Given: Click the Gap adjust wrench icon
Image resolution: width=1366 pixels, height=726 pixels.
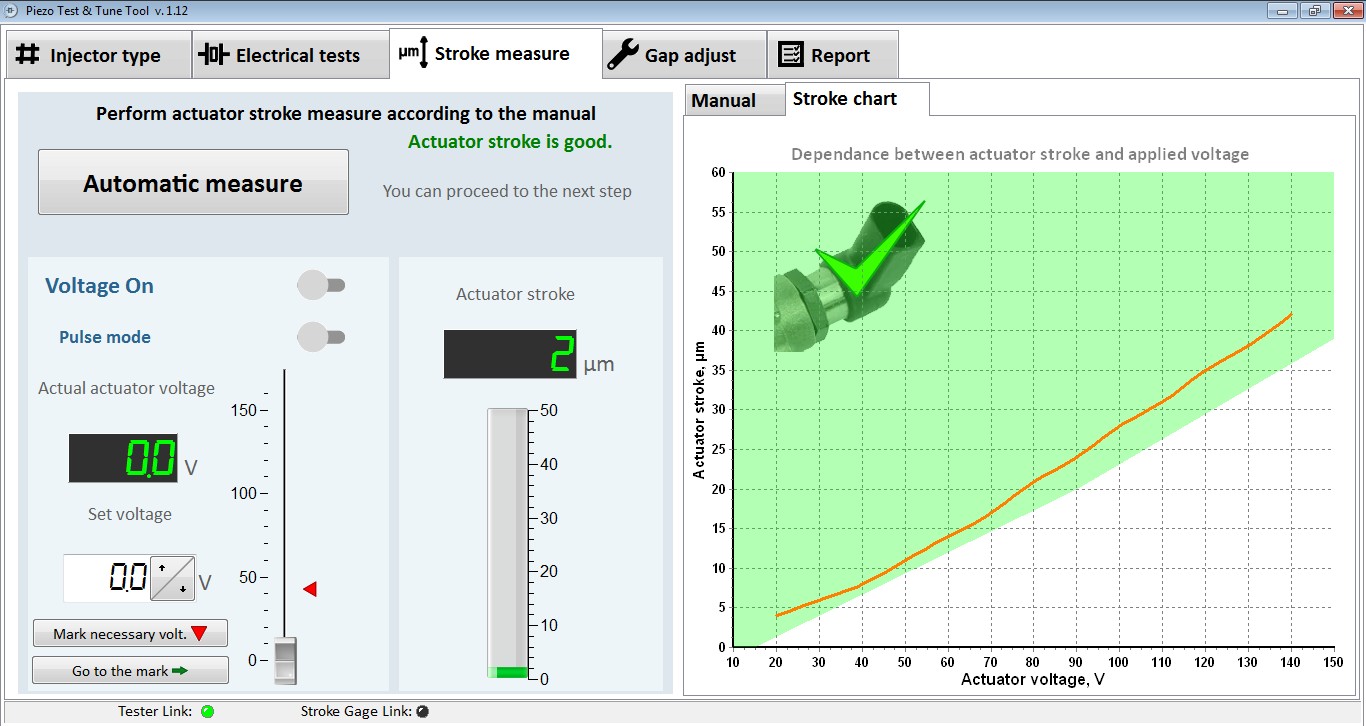Looking at the screenshot, I should coord(623,55).
